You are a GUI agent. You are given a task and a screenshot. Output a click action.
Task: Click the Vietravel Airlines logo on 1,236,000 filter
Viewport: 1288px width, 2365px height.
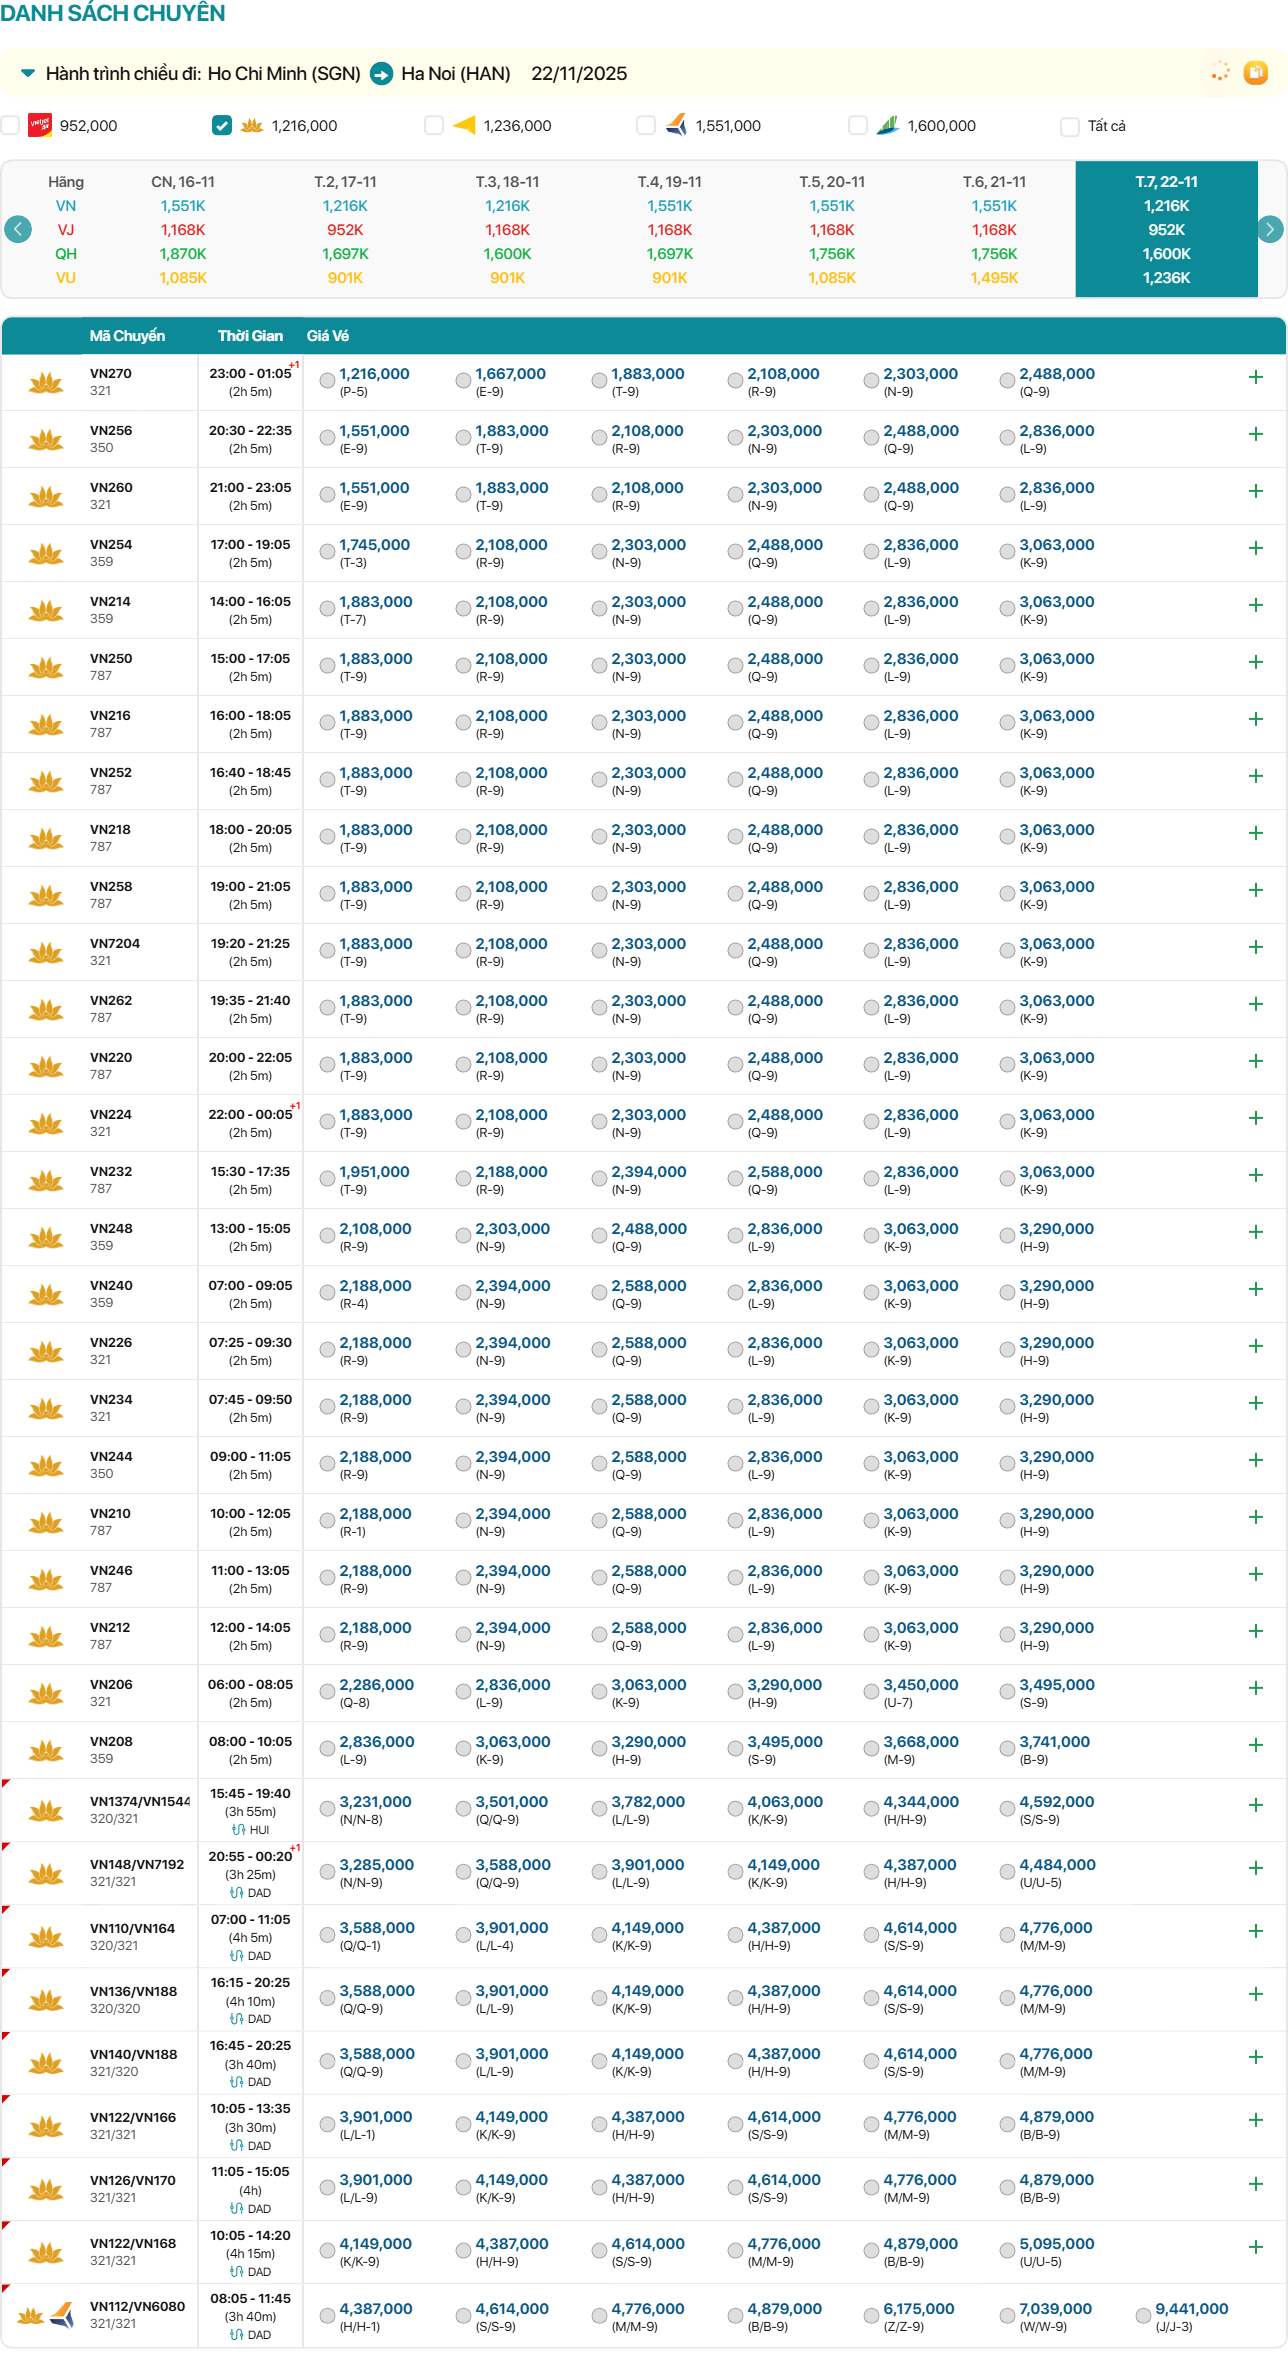click(464, 126)
